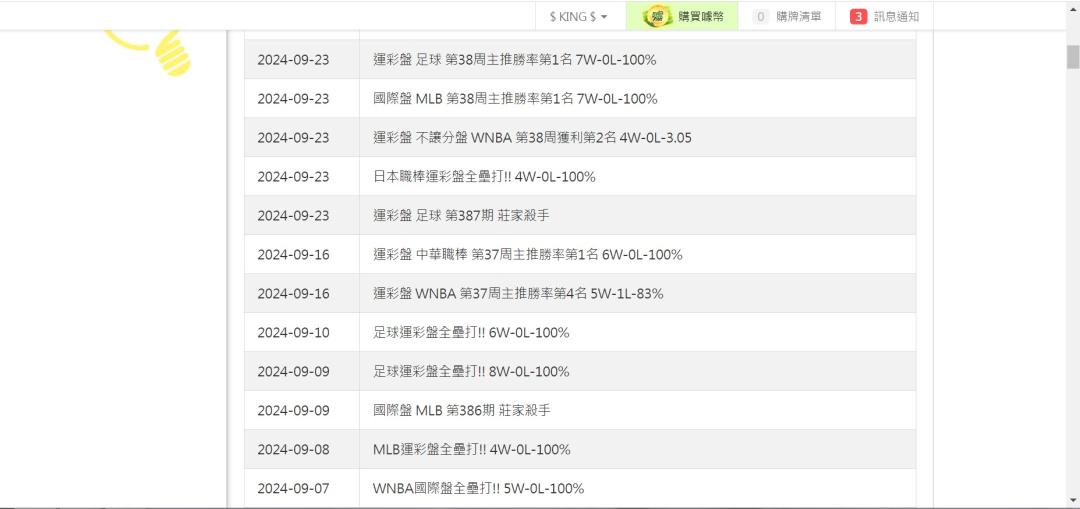Select row 國際盤 MLB 第386期 莊家殺手
Screen dimensions: 1080x509
tap(580, 411)
